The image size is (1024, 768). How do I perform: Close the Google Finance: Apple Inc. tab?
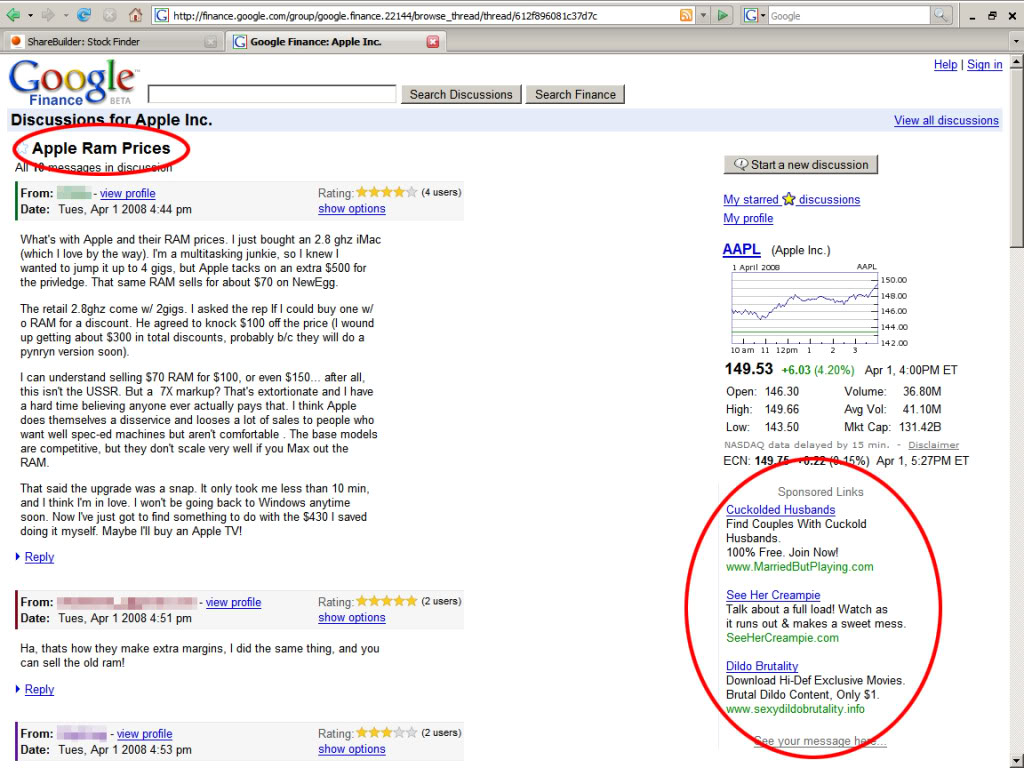(432, 42)
